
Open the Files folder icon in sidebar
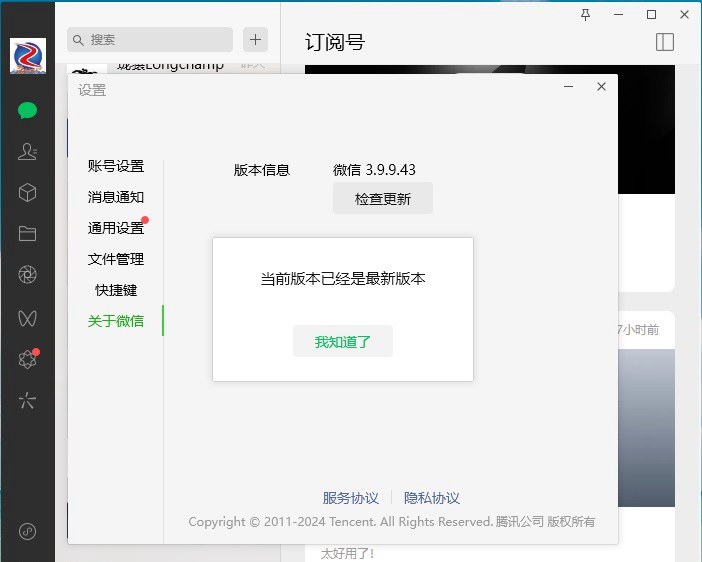(x=27, y=233)
